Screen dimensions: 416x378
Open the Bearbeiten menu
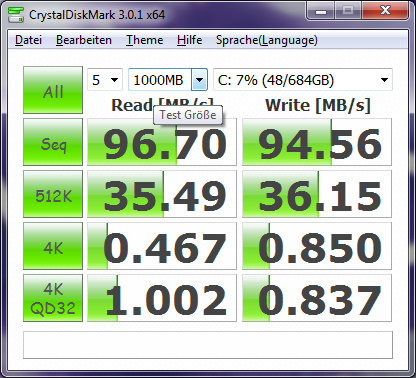click(x=84, y=40)
